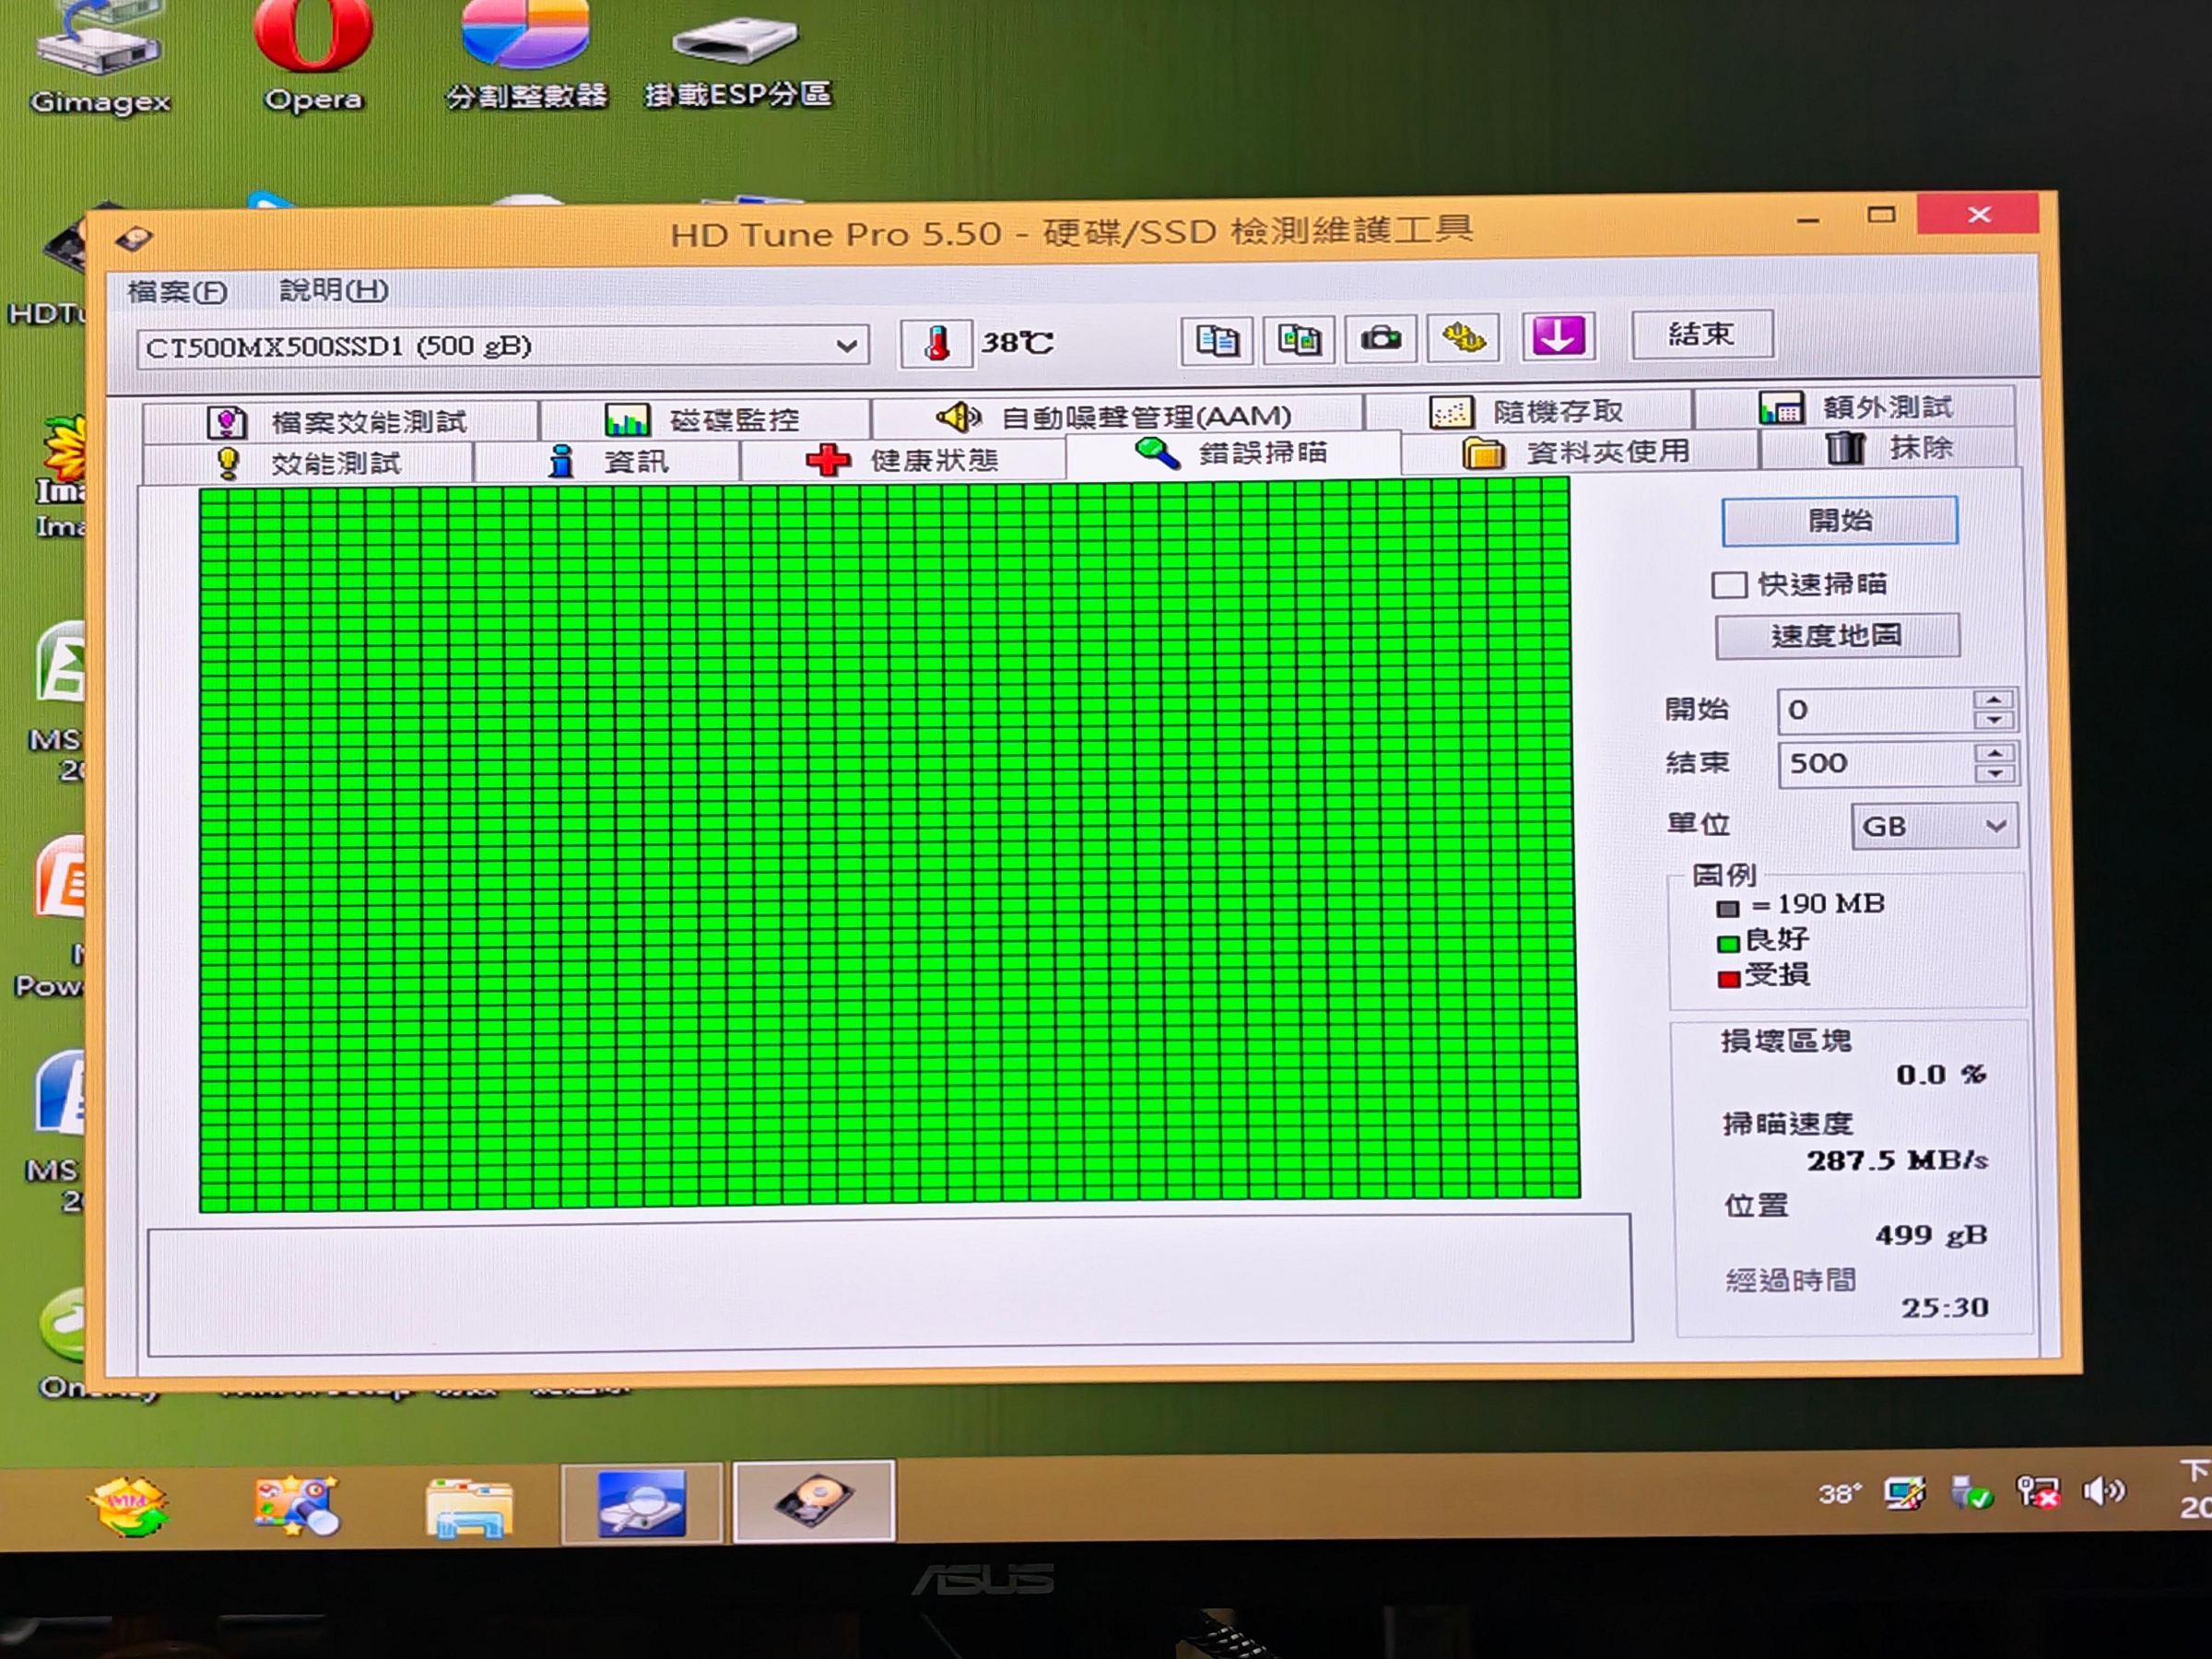Switch to the 磁碟監控 tab
This screenshot has height=1659, width=2212.
coord(704,419)
